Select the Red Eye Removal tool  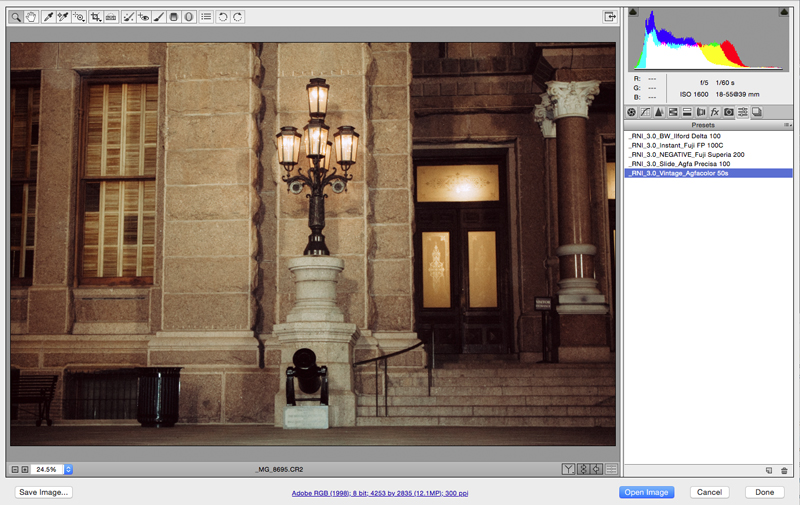(143, 17)
